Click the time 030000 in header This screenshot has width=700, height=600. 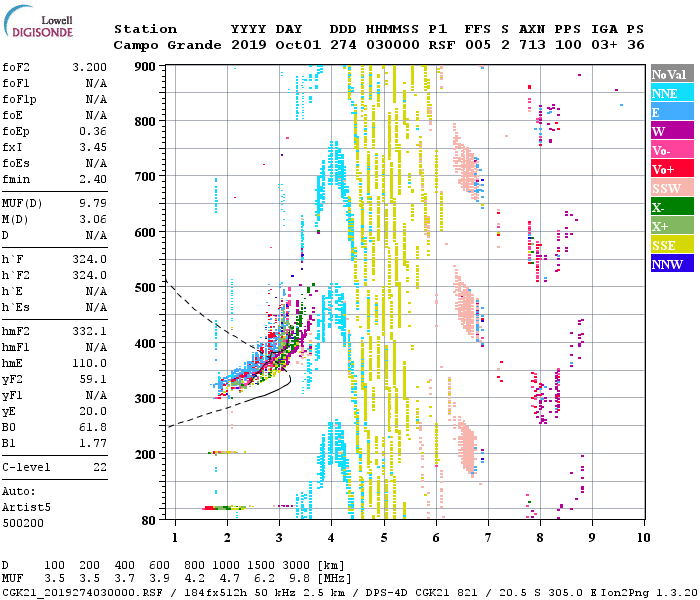coord(393,45)
